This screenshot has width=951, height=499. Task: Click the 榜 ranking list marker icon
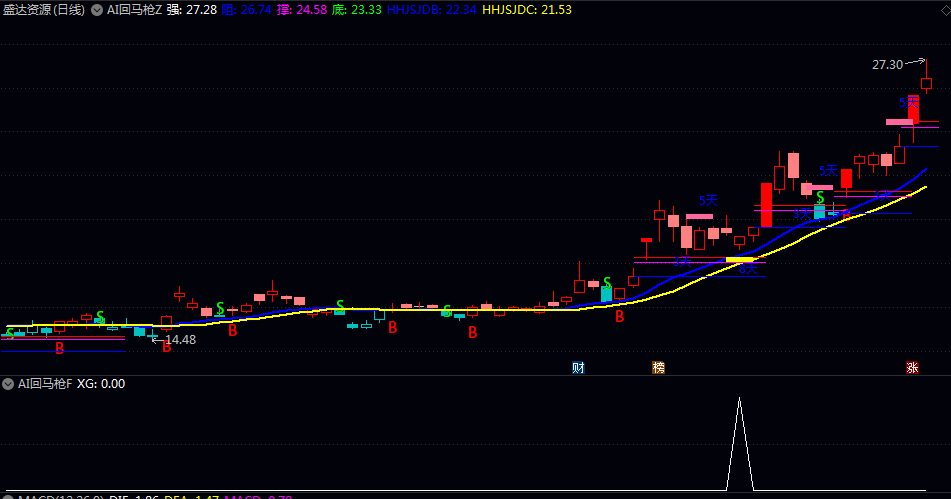pyautogui.click(x=658, y=367)
